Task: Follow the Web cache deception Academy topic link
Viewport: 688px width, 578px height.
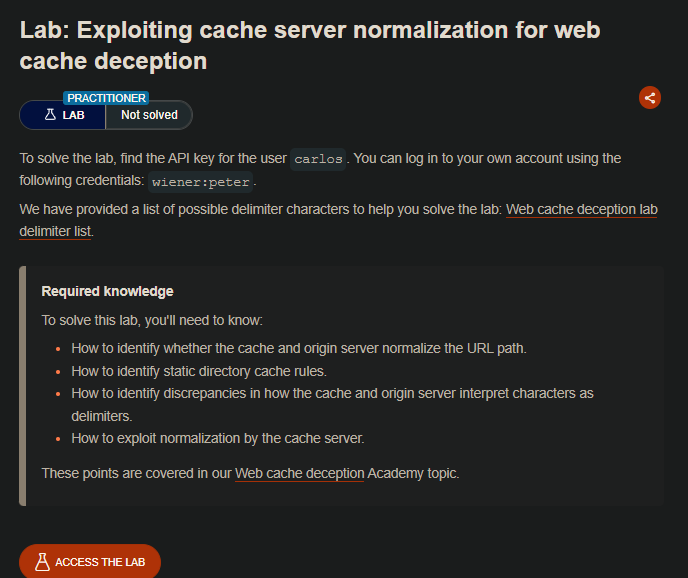Action: [x=300, y=473]
